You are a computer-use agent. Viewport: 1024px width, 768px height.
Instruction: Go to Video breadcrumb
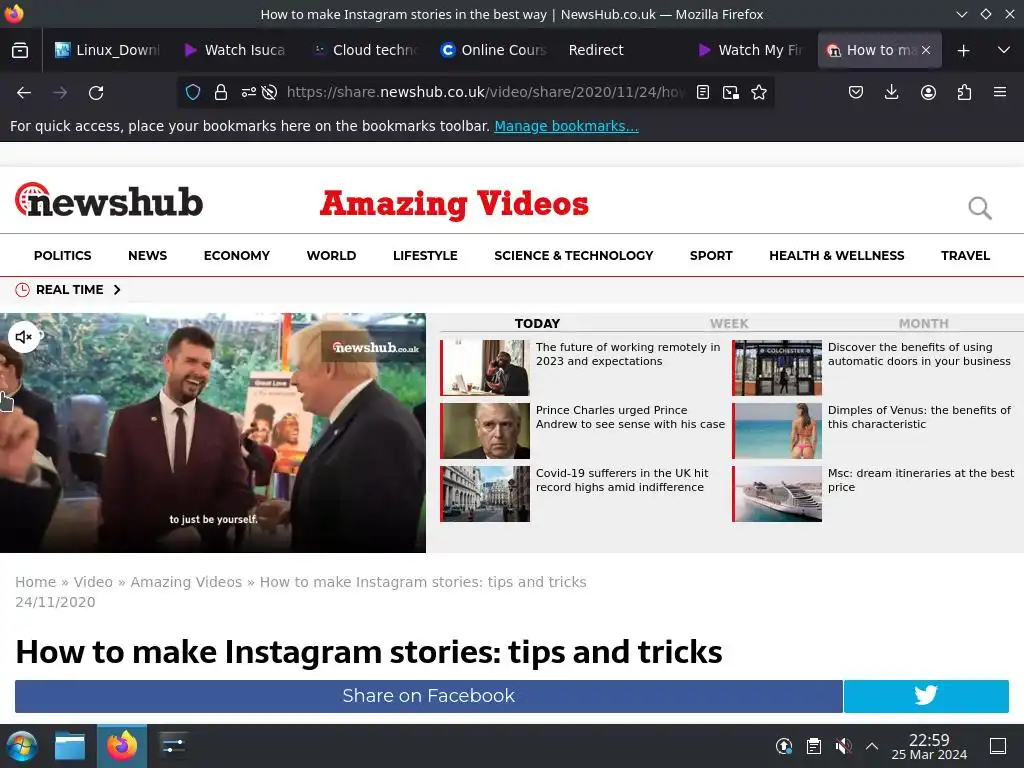(93, 582)
